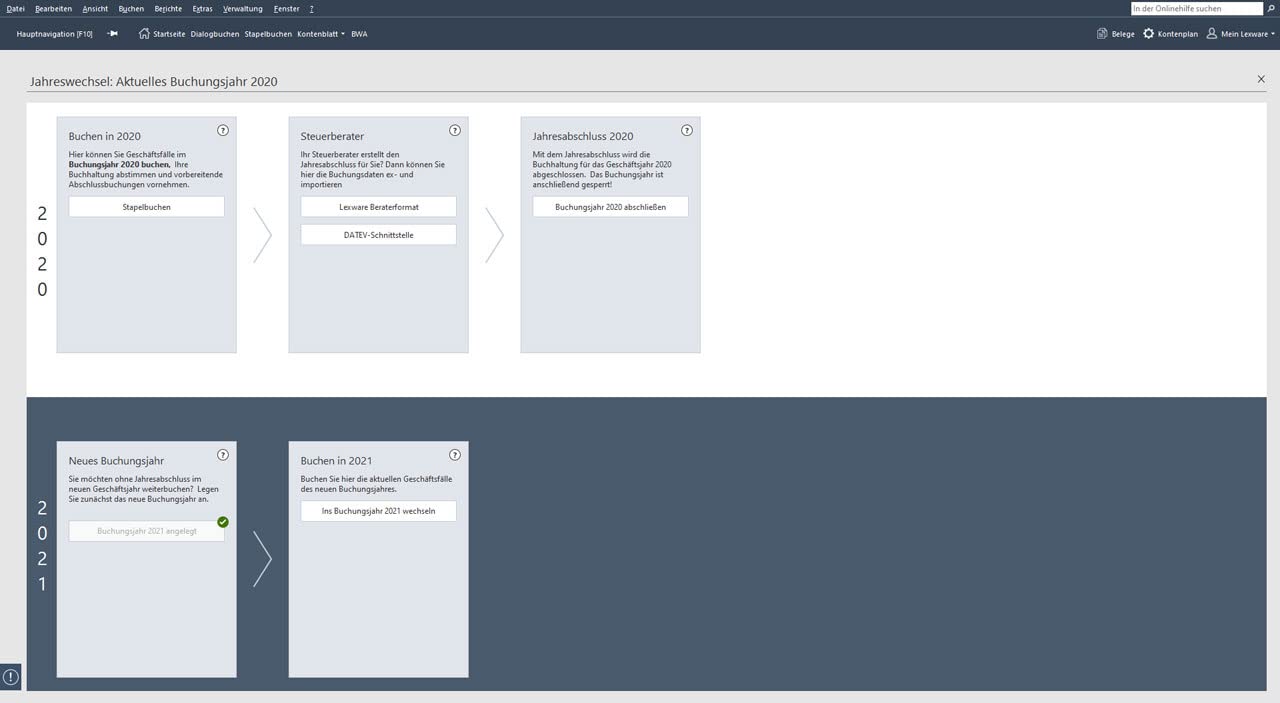Click the Onlinehilfe search field
Image resolution: width=1280 pixels, height=703 pixels.
coord(1197,8)
